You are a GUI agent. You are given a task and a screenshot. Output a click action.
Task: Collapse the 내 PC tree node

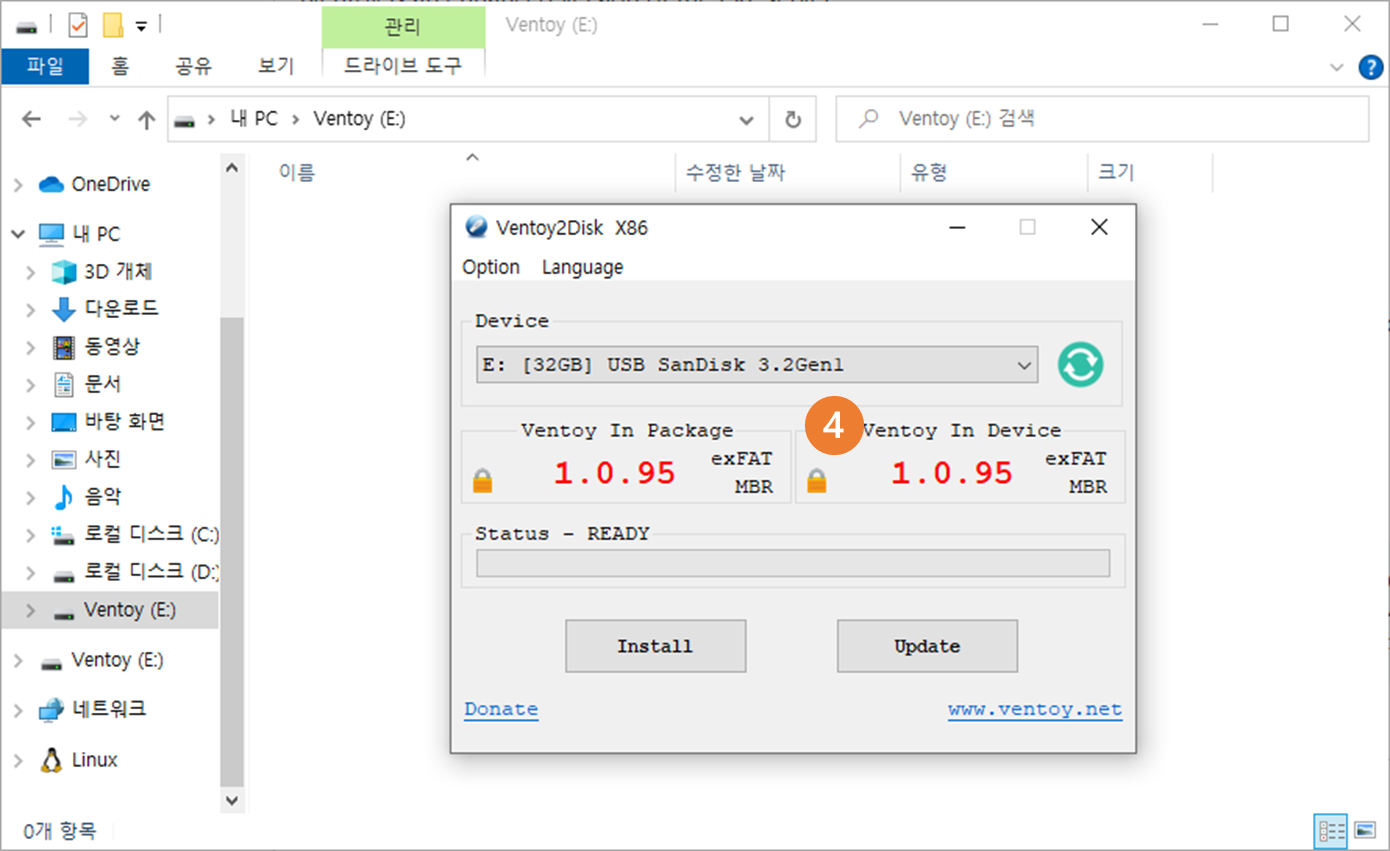pyautogui.click(x=18, y=234)
